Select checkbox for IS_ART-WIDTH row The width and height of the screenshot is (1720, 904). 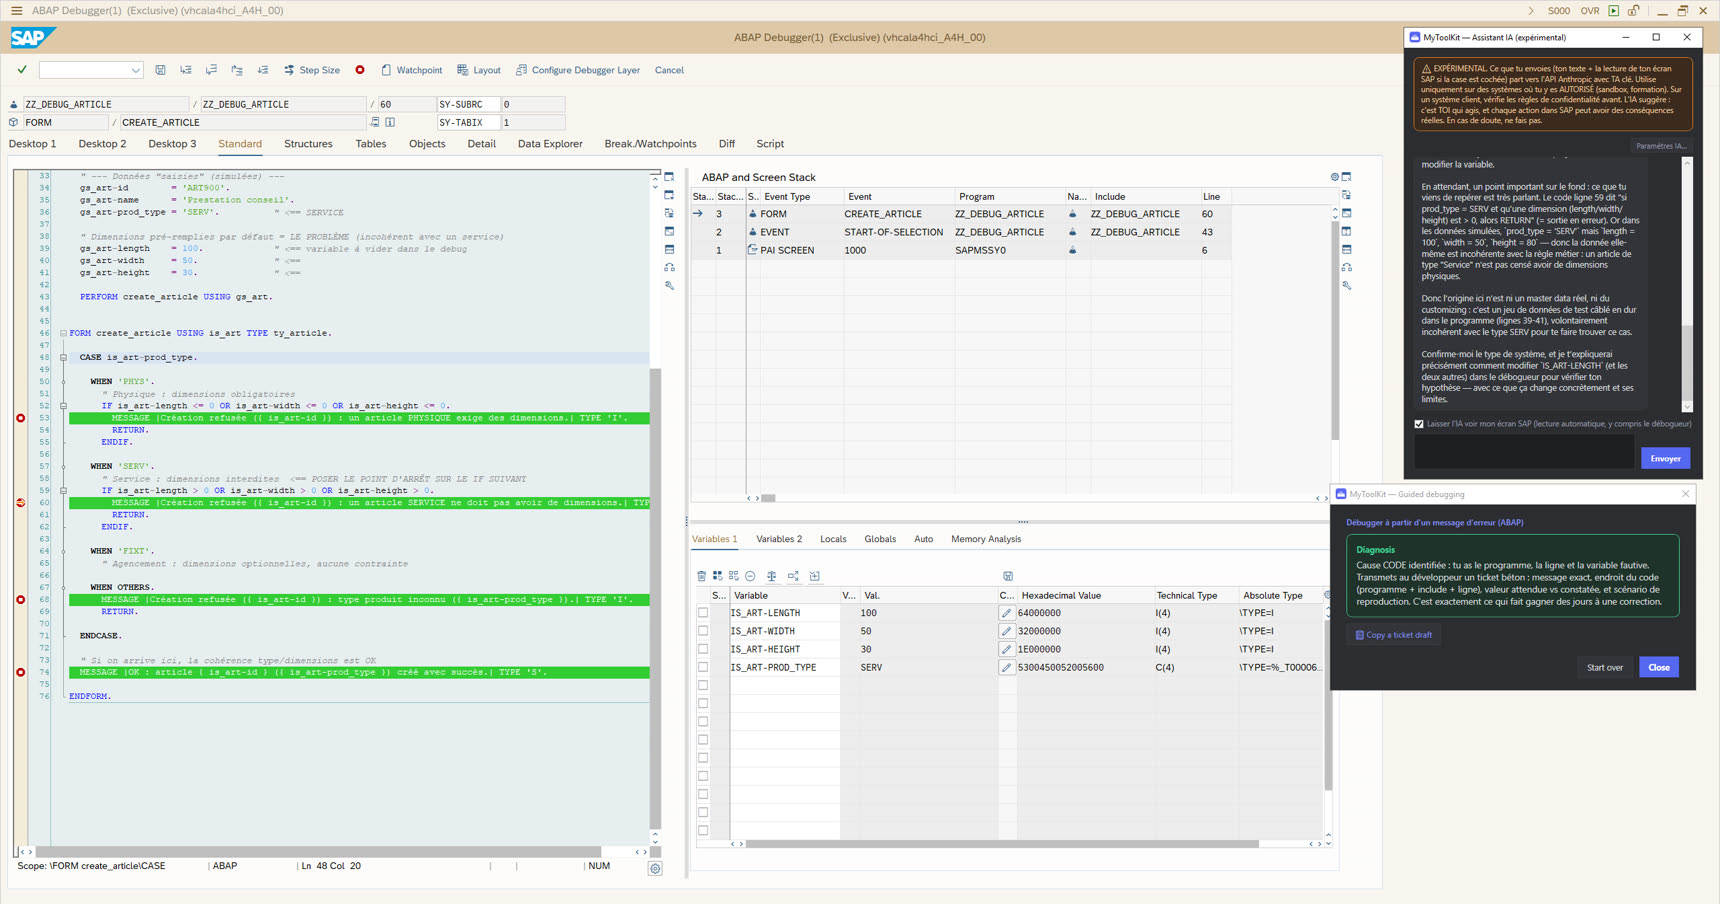pyautogui.click(x=703, y=631)
